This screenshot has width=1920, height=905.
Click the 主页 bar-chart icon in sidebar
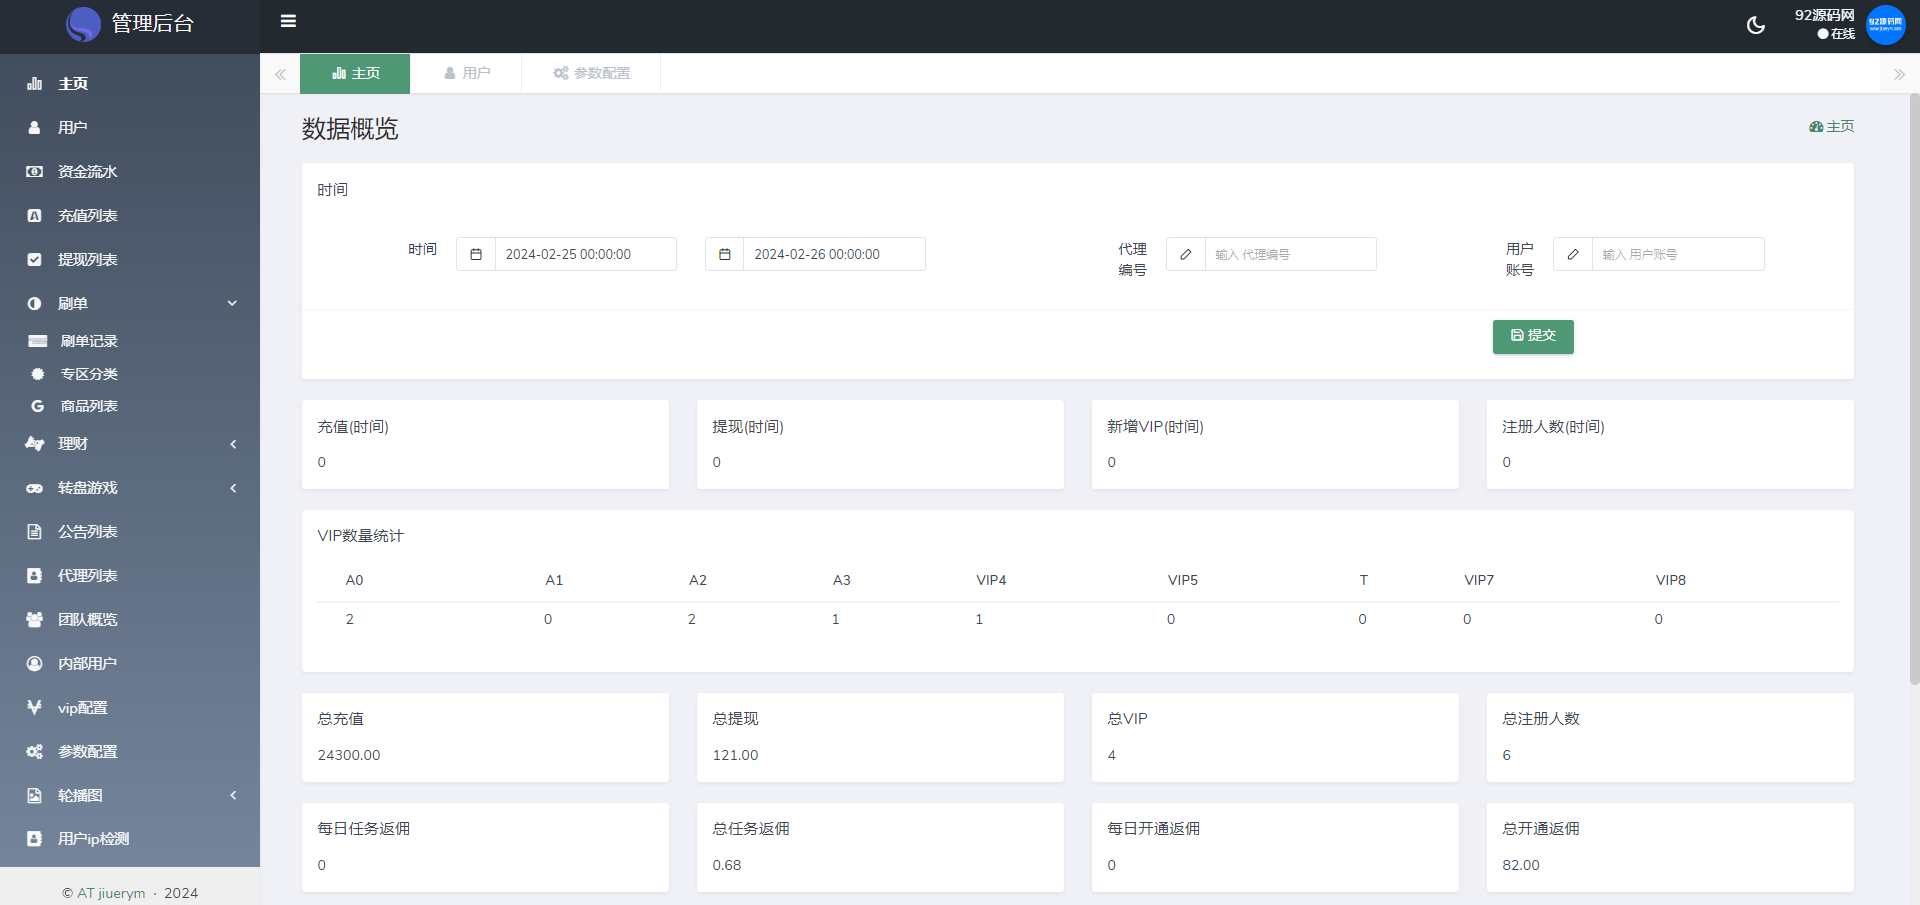tap(35, 84)
